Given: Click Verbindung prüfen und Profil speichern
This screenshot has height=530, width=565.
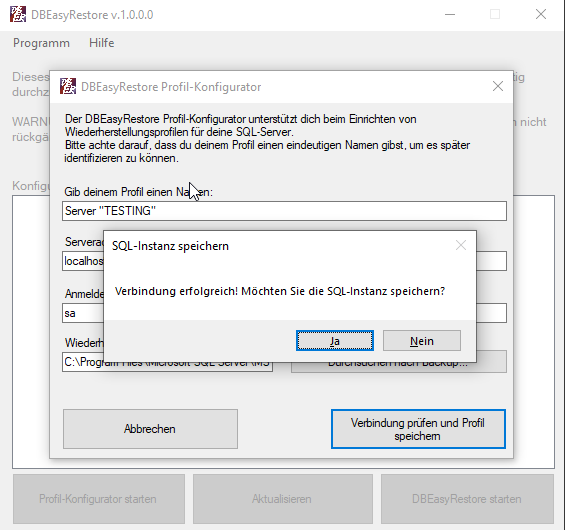Looking at the screenshot, I should [x=418, y=429].
